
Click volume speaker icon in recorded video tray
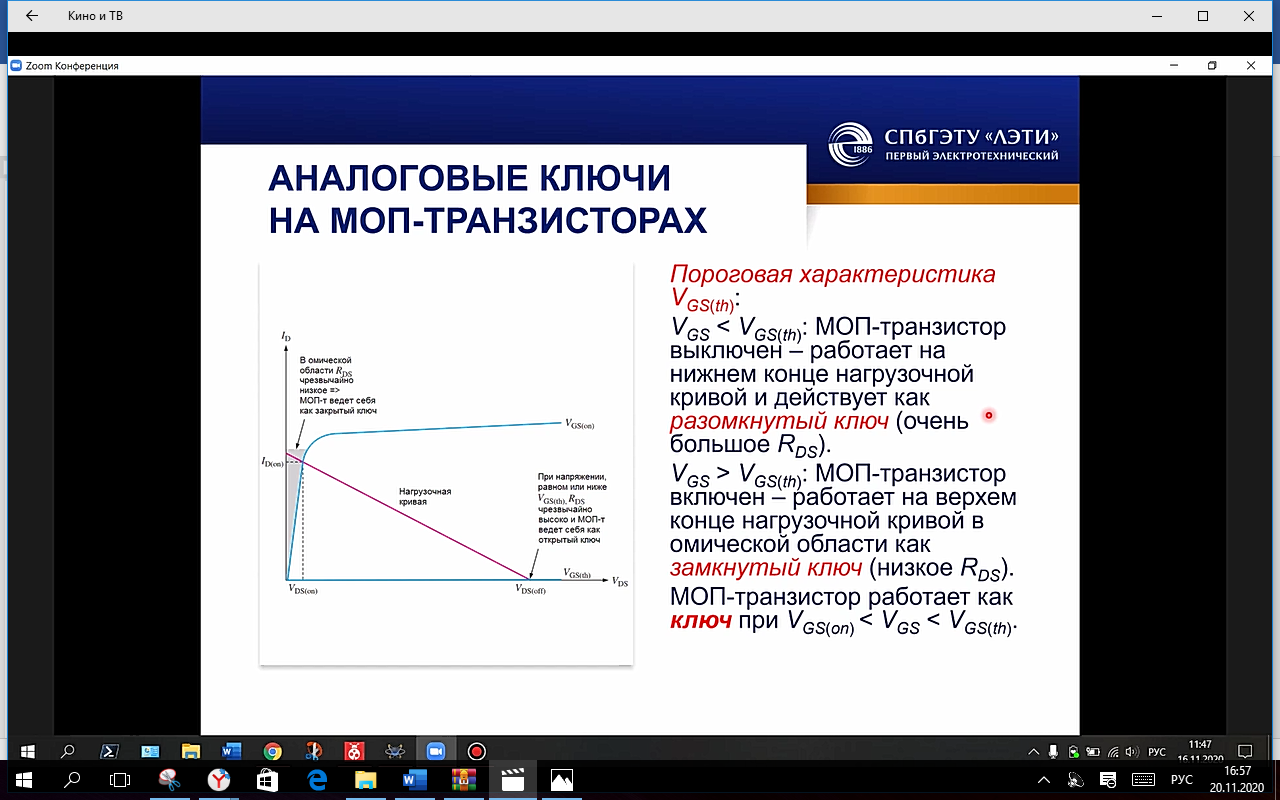1132,751
